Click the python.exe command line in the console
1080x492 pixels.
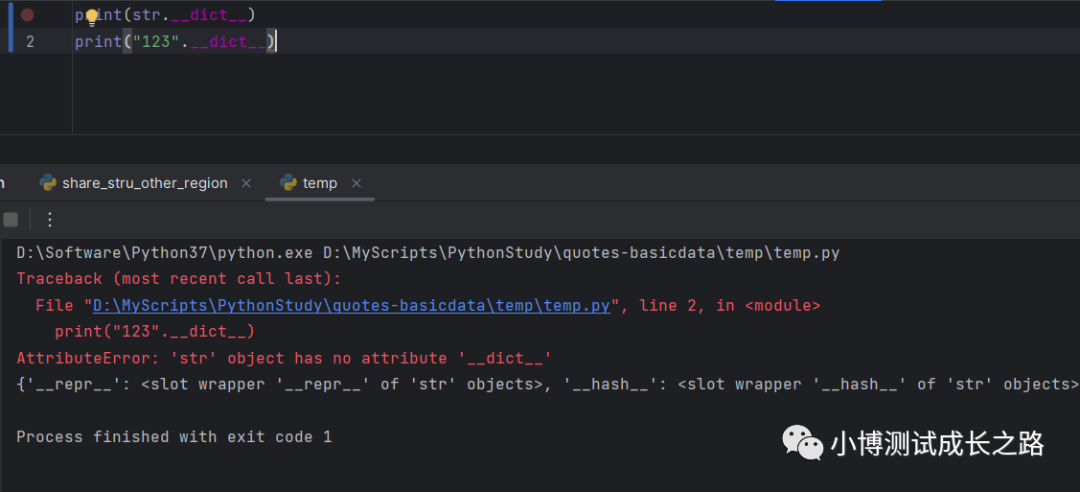click(x=428, y=253)
